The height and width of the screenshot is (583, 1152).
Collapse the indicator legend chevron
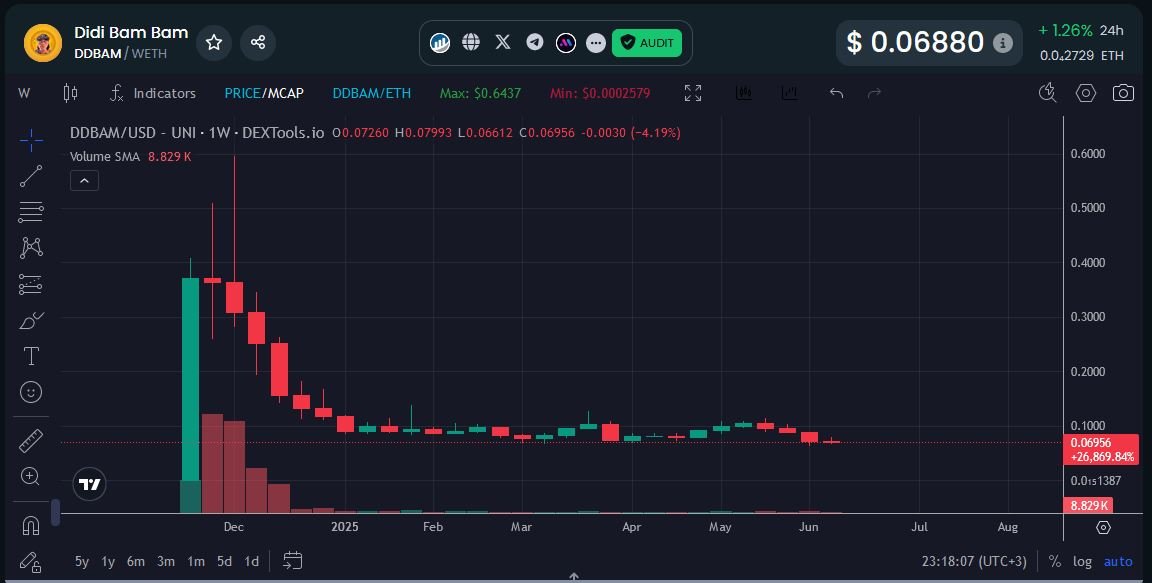(84, 181)
